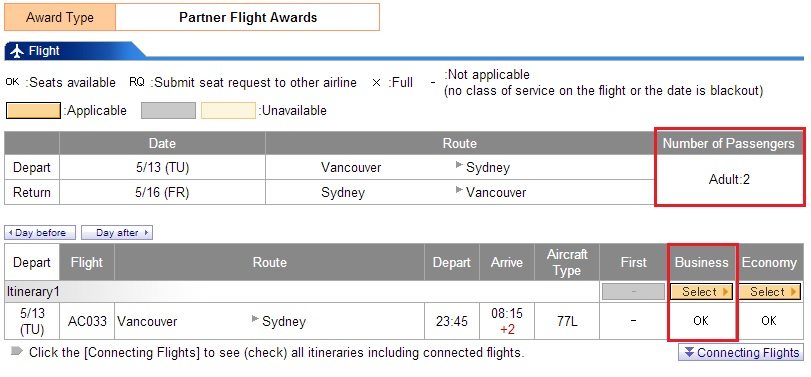Click the gray Unavailable legend swatch
This screenshot has height=377, width=811.
(169, 111)
